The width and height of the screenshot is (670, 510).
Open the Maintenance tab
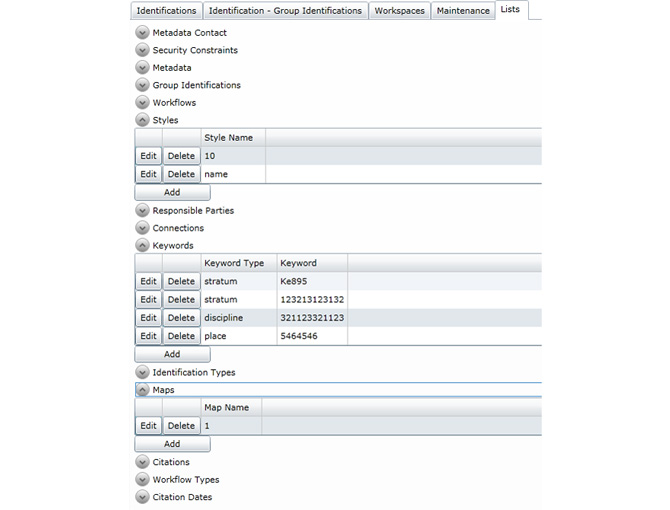pyautogui.click(x=463, y=11)
